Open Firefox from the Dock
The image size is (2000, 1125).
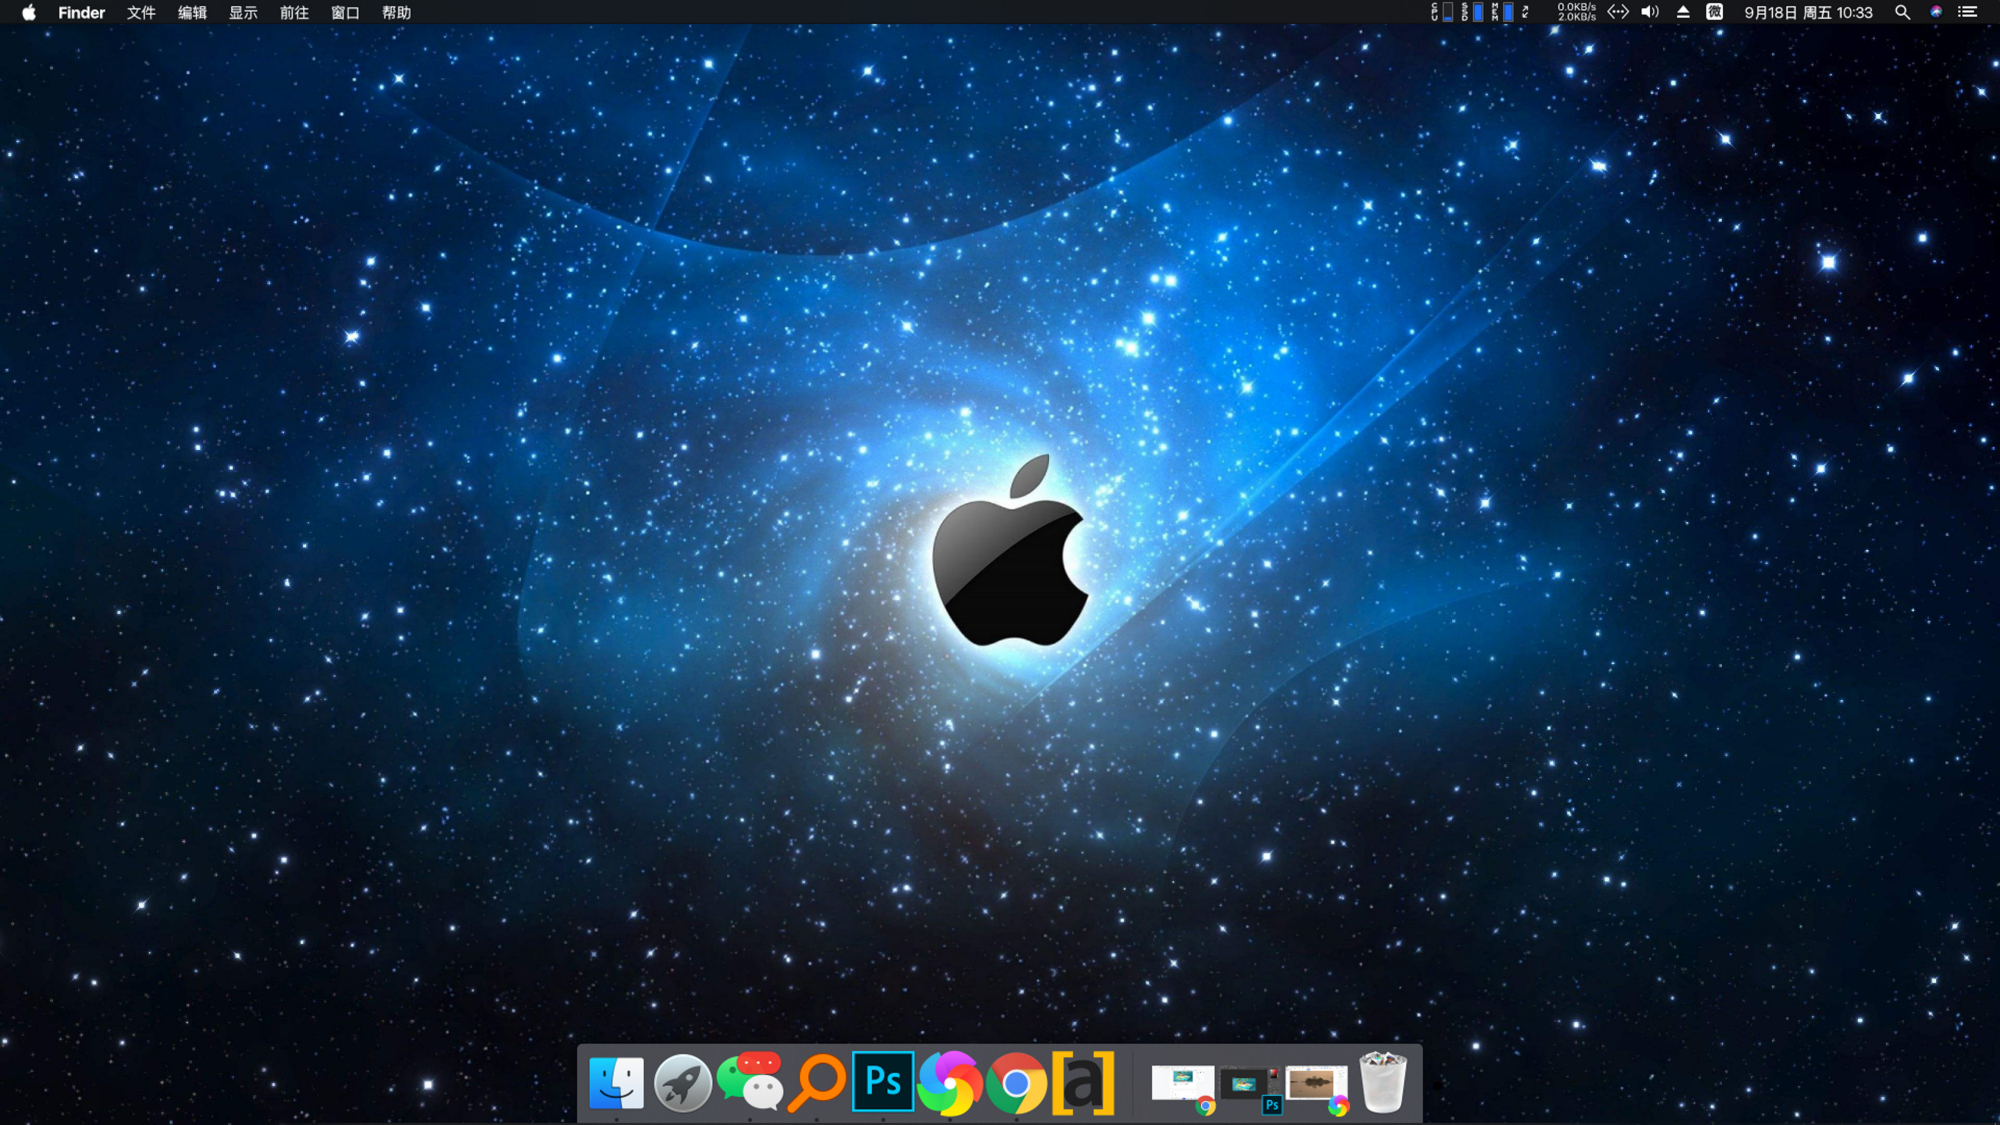948,1081
